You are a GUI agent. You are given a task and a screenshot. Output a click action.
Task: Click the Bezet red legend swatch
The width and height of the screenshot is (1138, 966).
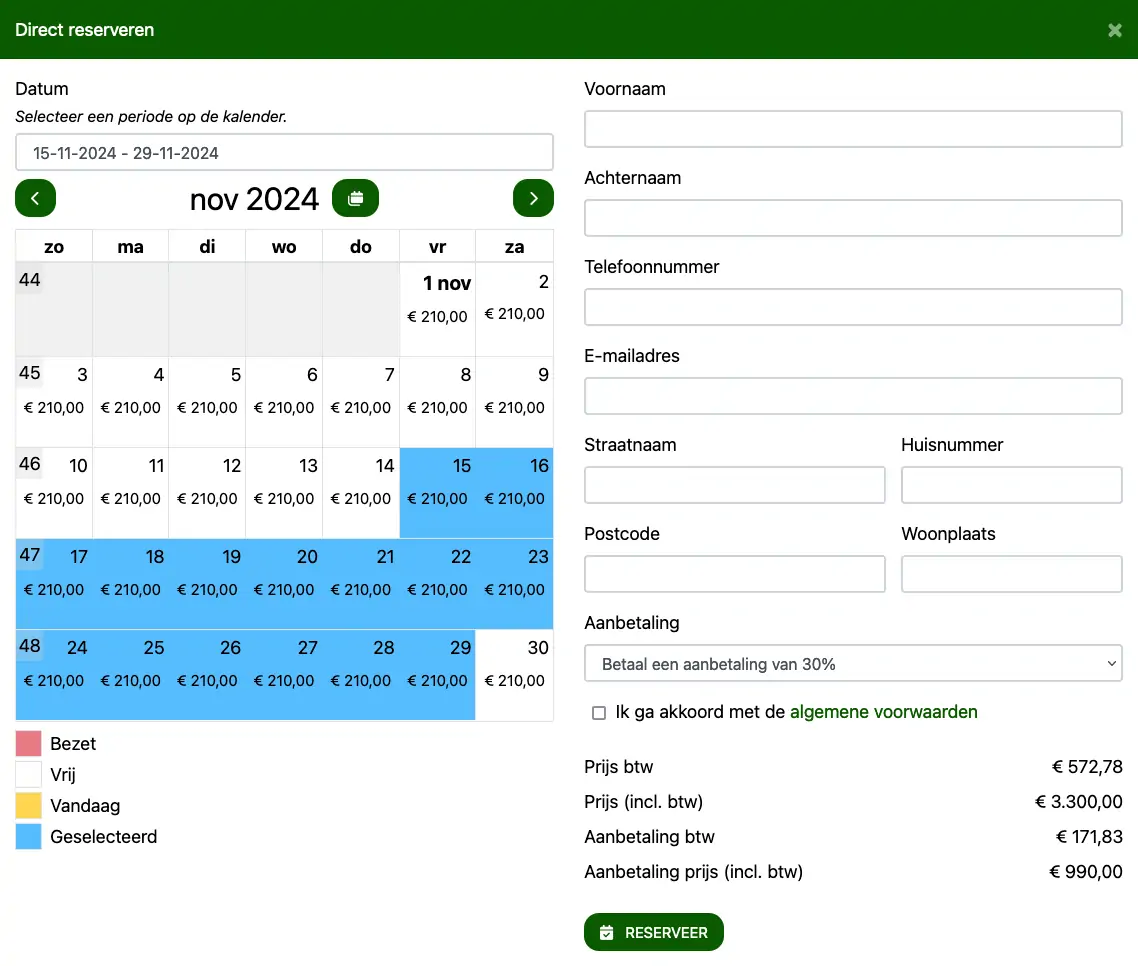coord(28,744)
